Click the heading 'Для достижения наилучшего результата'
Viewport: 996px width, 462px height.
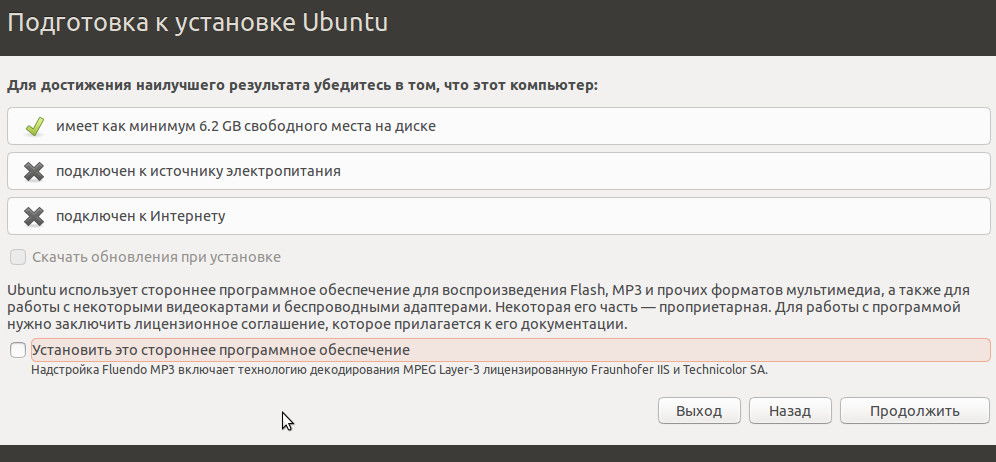[302, 86]
